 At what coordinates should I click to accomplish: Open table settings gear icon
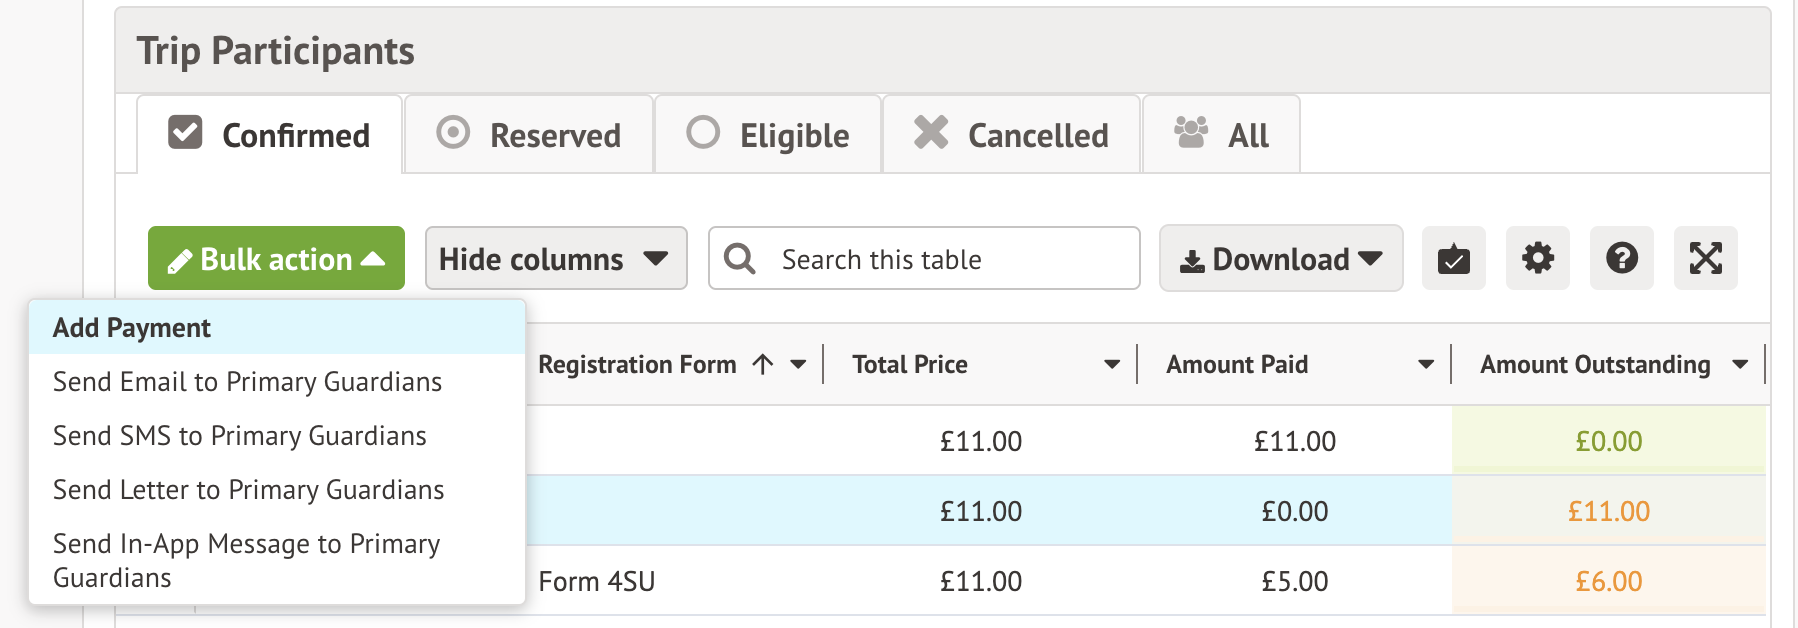[1537, 259]
